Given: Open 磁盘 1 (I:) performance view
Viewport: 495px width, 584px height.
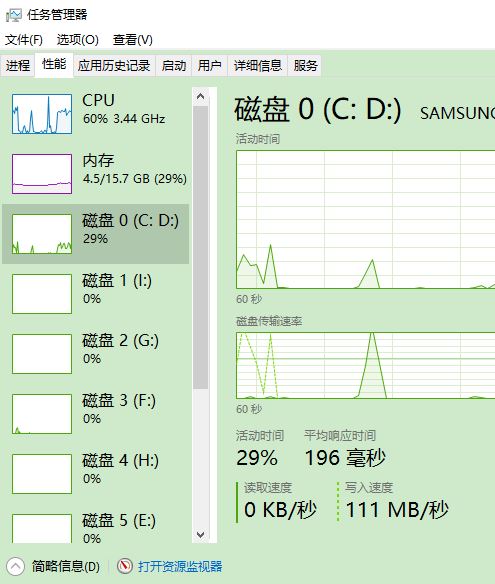Looking at the screenshot, I should [x=95, y=294].
